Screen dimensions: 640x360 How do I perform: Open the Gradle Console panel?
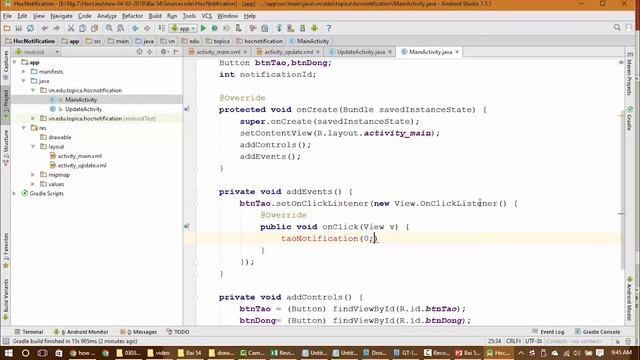[598, 332]
